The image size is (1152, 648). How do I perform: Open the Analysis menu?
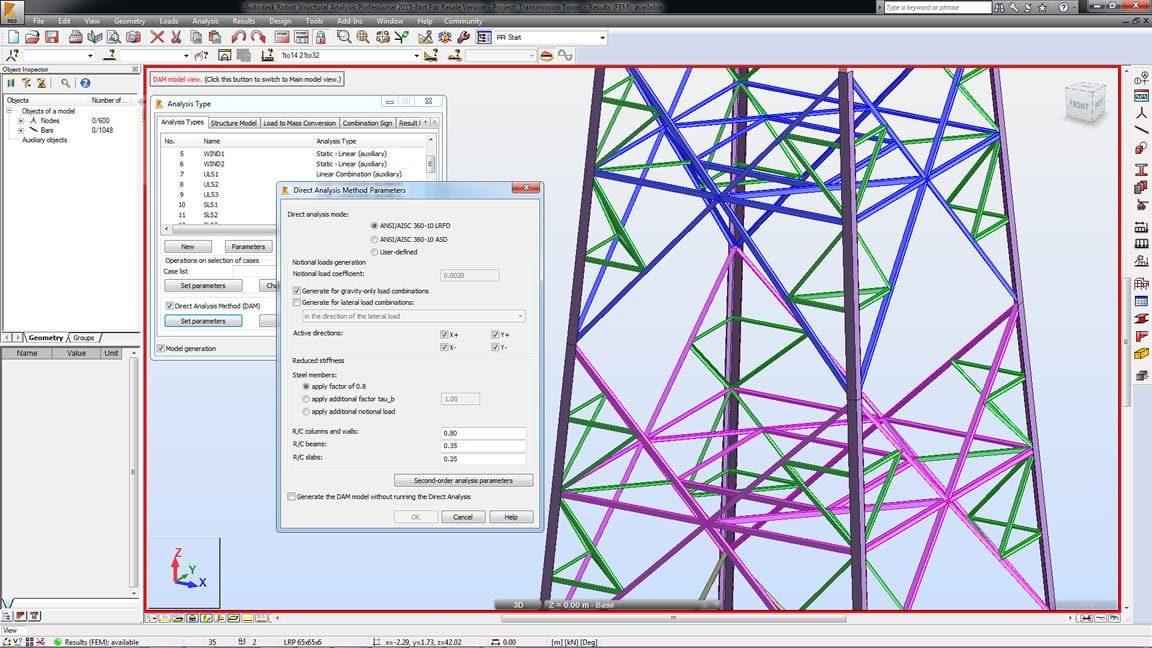[x=205, y=19]
